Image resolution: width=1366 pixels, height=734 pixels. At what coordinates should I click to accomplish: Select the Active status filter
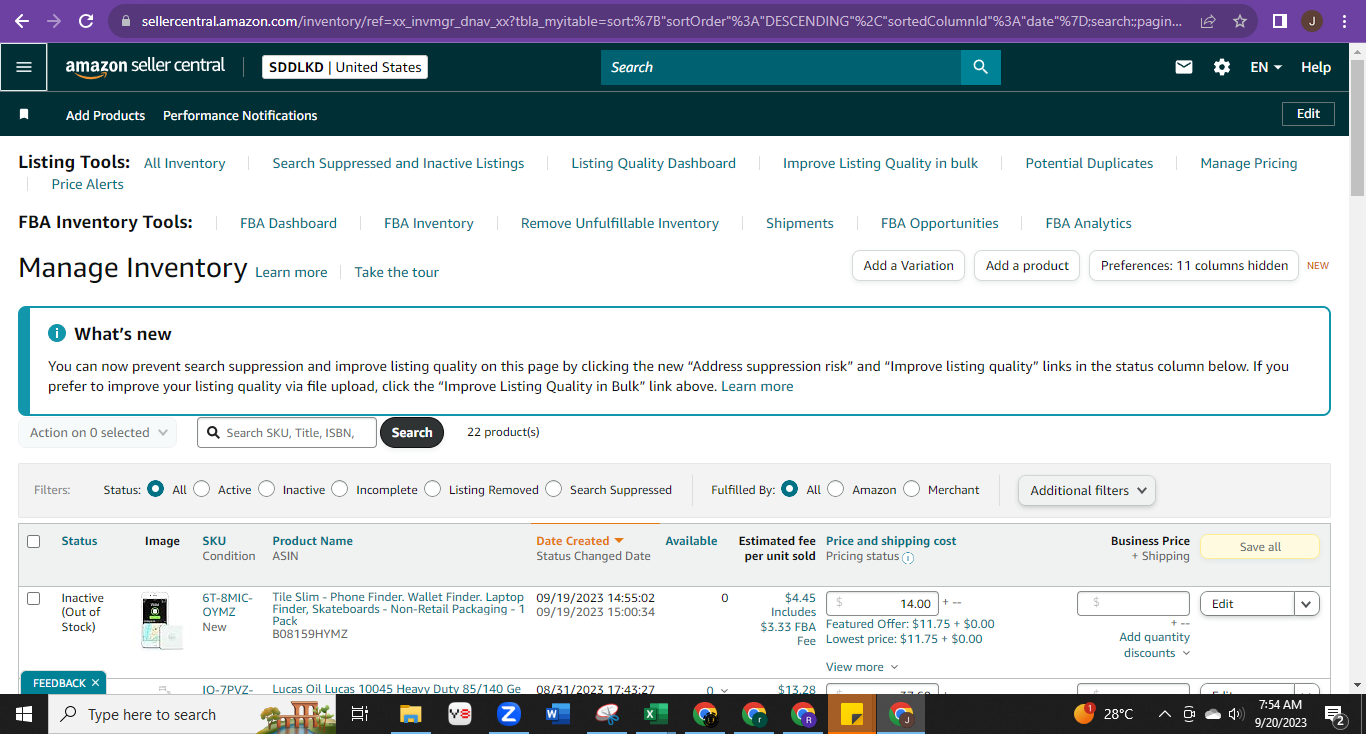pos(201,489)
